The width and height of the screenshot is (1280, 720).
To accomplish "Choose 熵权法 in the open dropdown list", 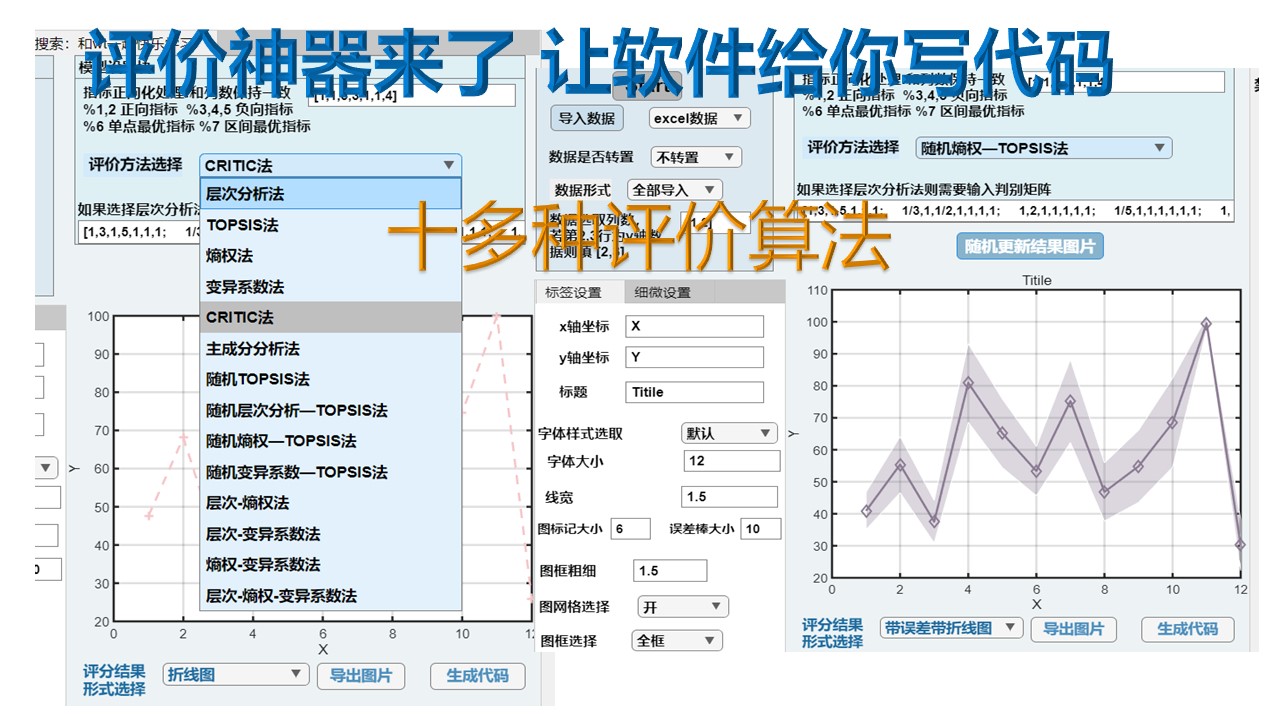I will pyautogui.click(x=330, y=256).
